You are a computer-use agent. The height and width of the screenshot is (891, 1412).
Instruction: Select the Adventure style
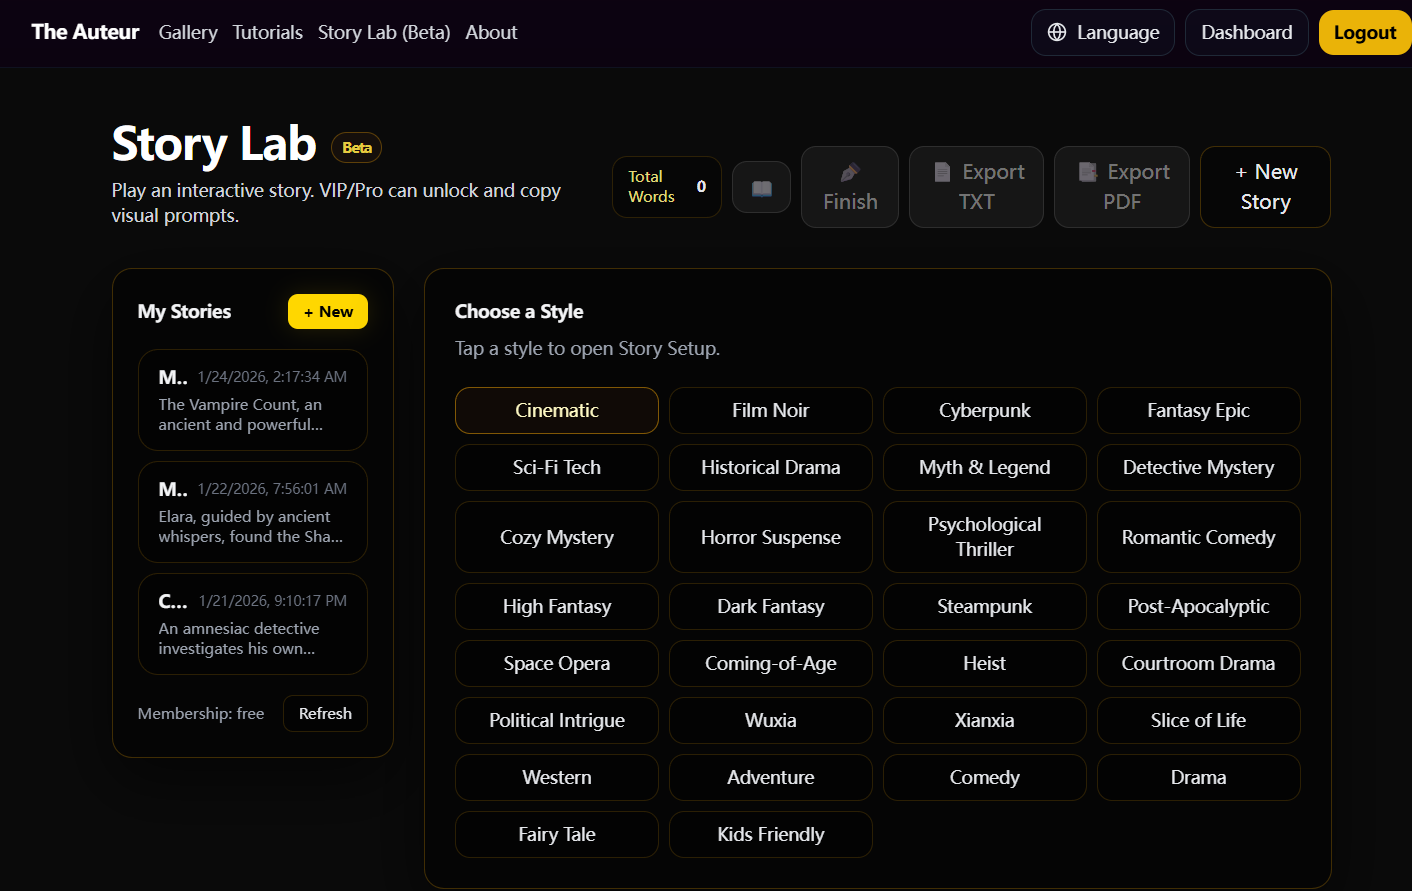tap(771, 777)
